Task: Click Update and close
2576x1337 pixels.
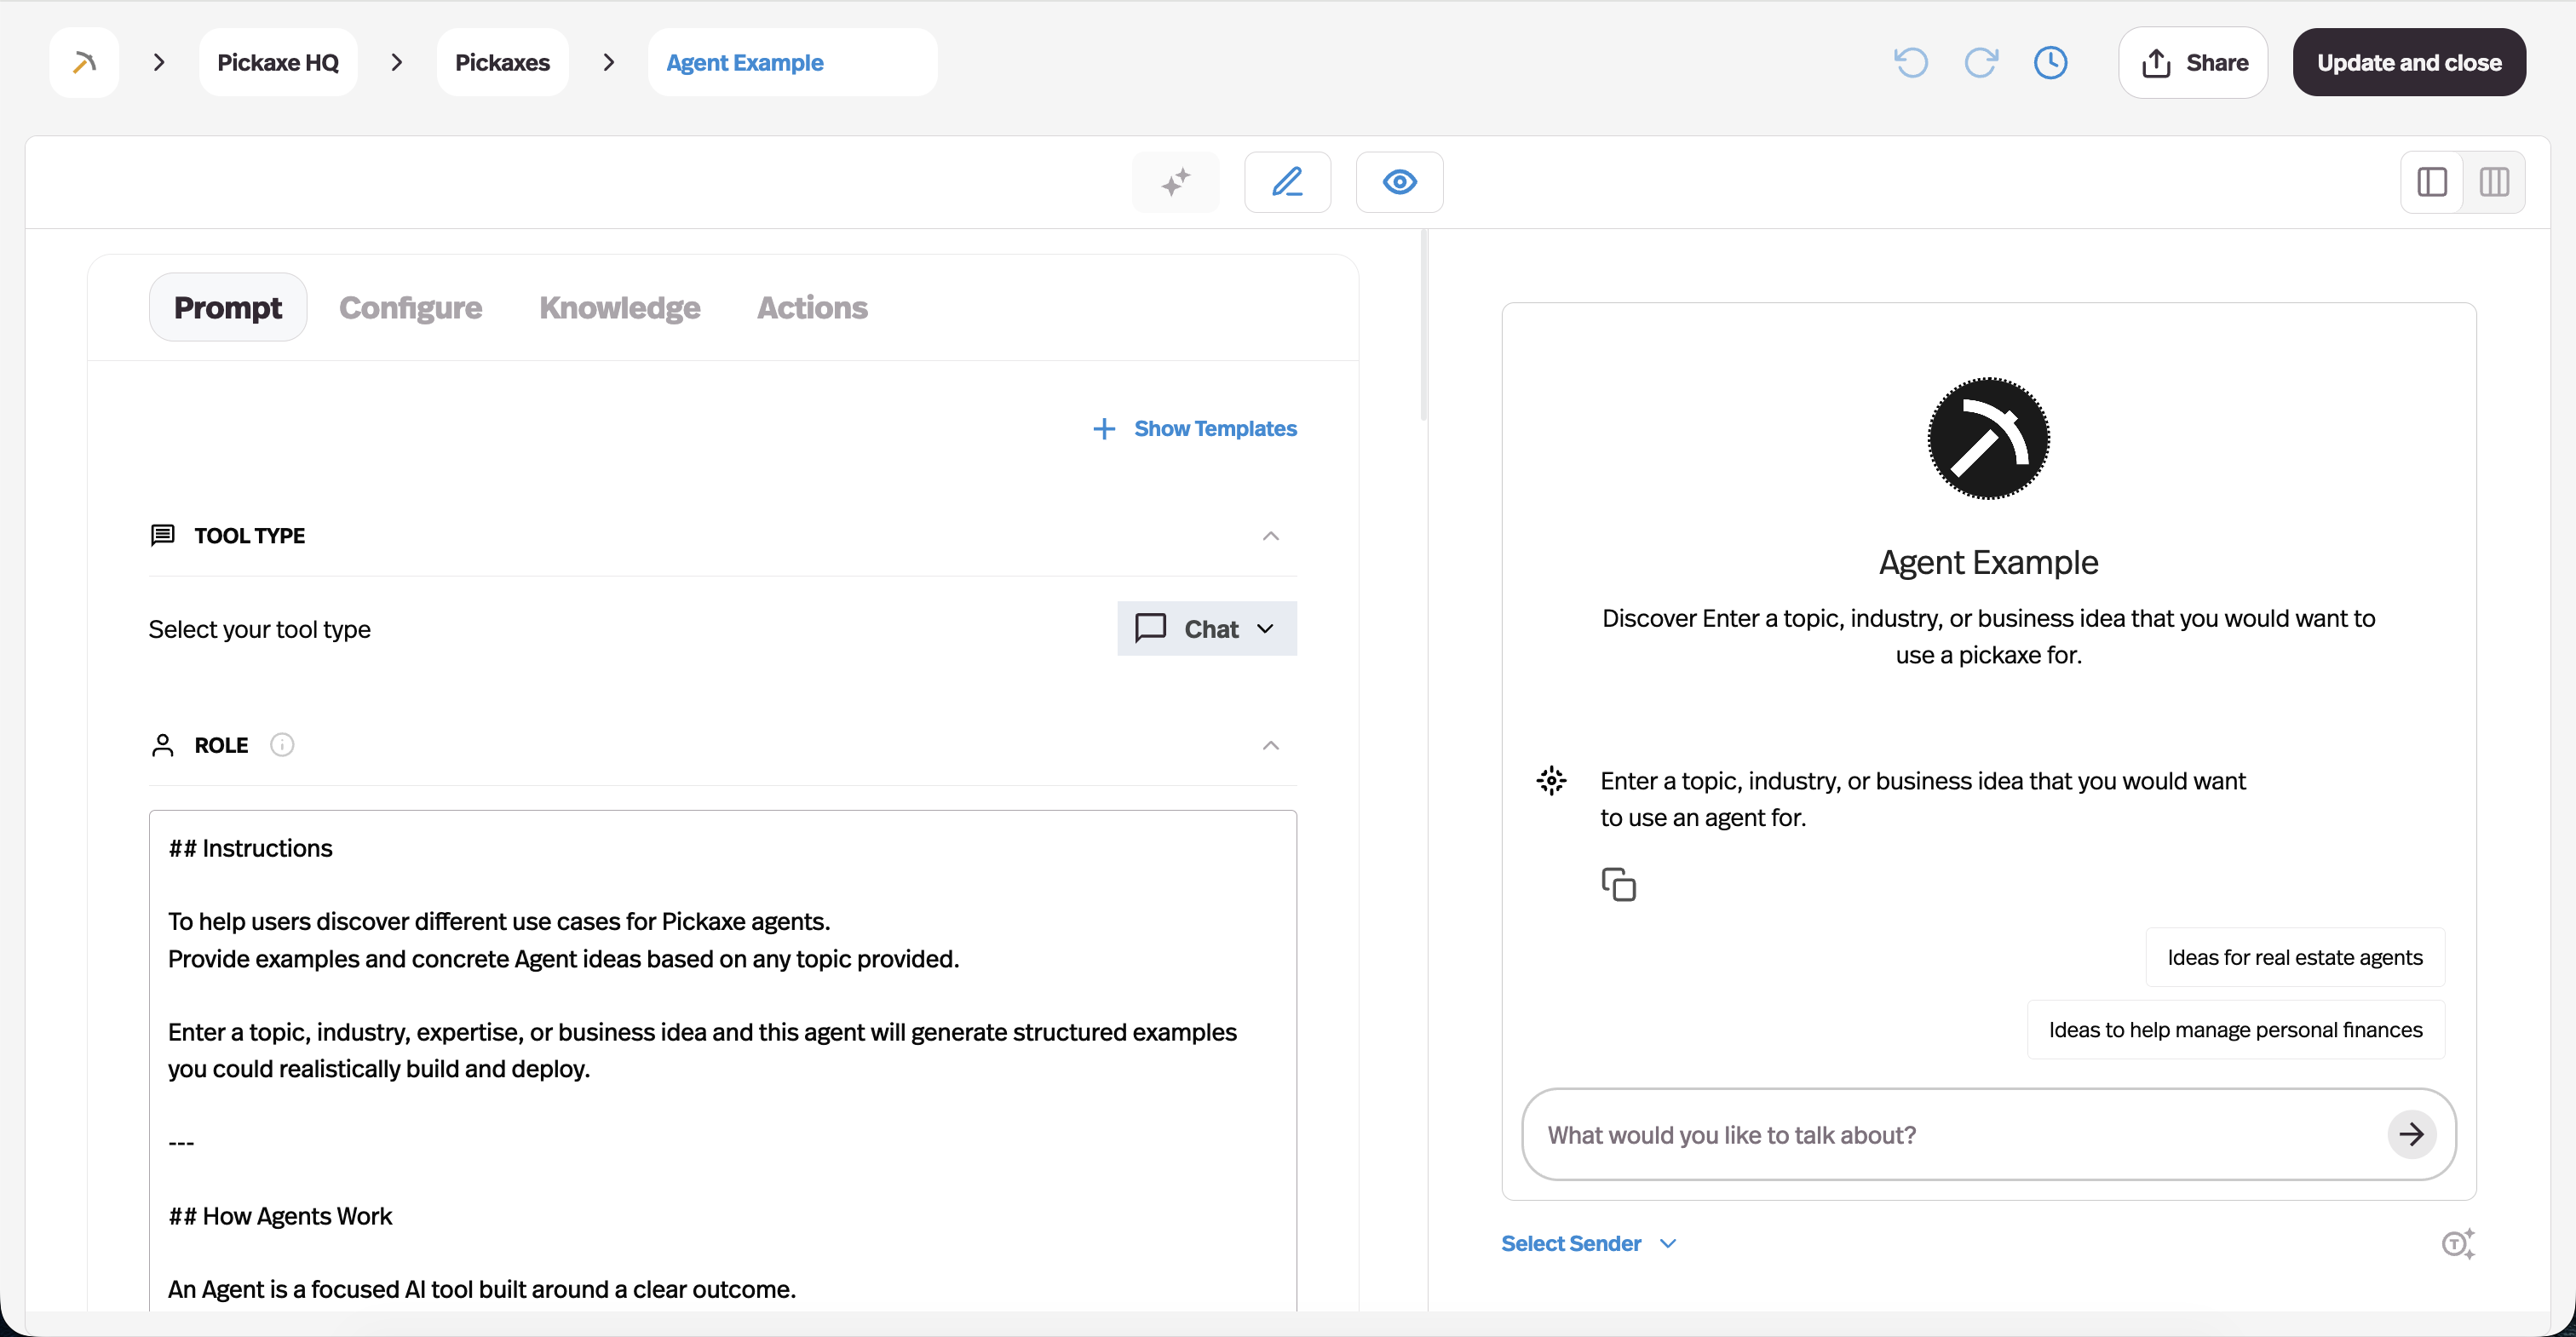Action: [x=2409, y=62]
